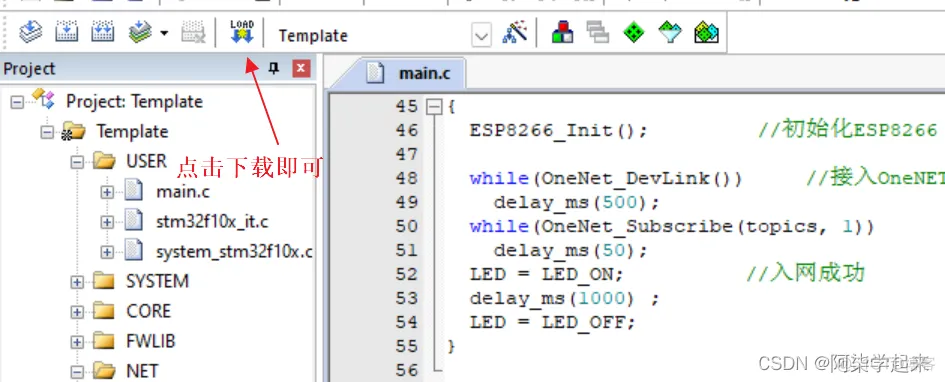This screenshot has width=945, height=382.
Task: Open the Batch Build dropdown arrow
Action: 164,33
